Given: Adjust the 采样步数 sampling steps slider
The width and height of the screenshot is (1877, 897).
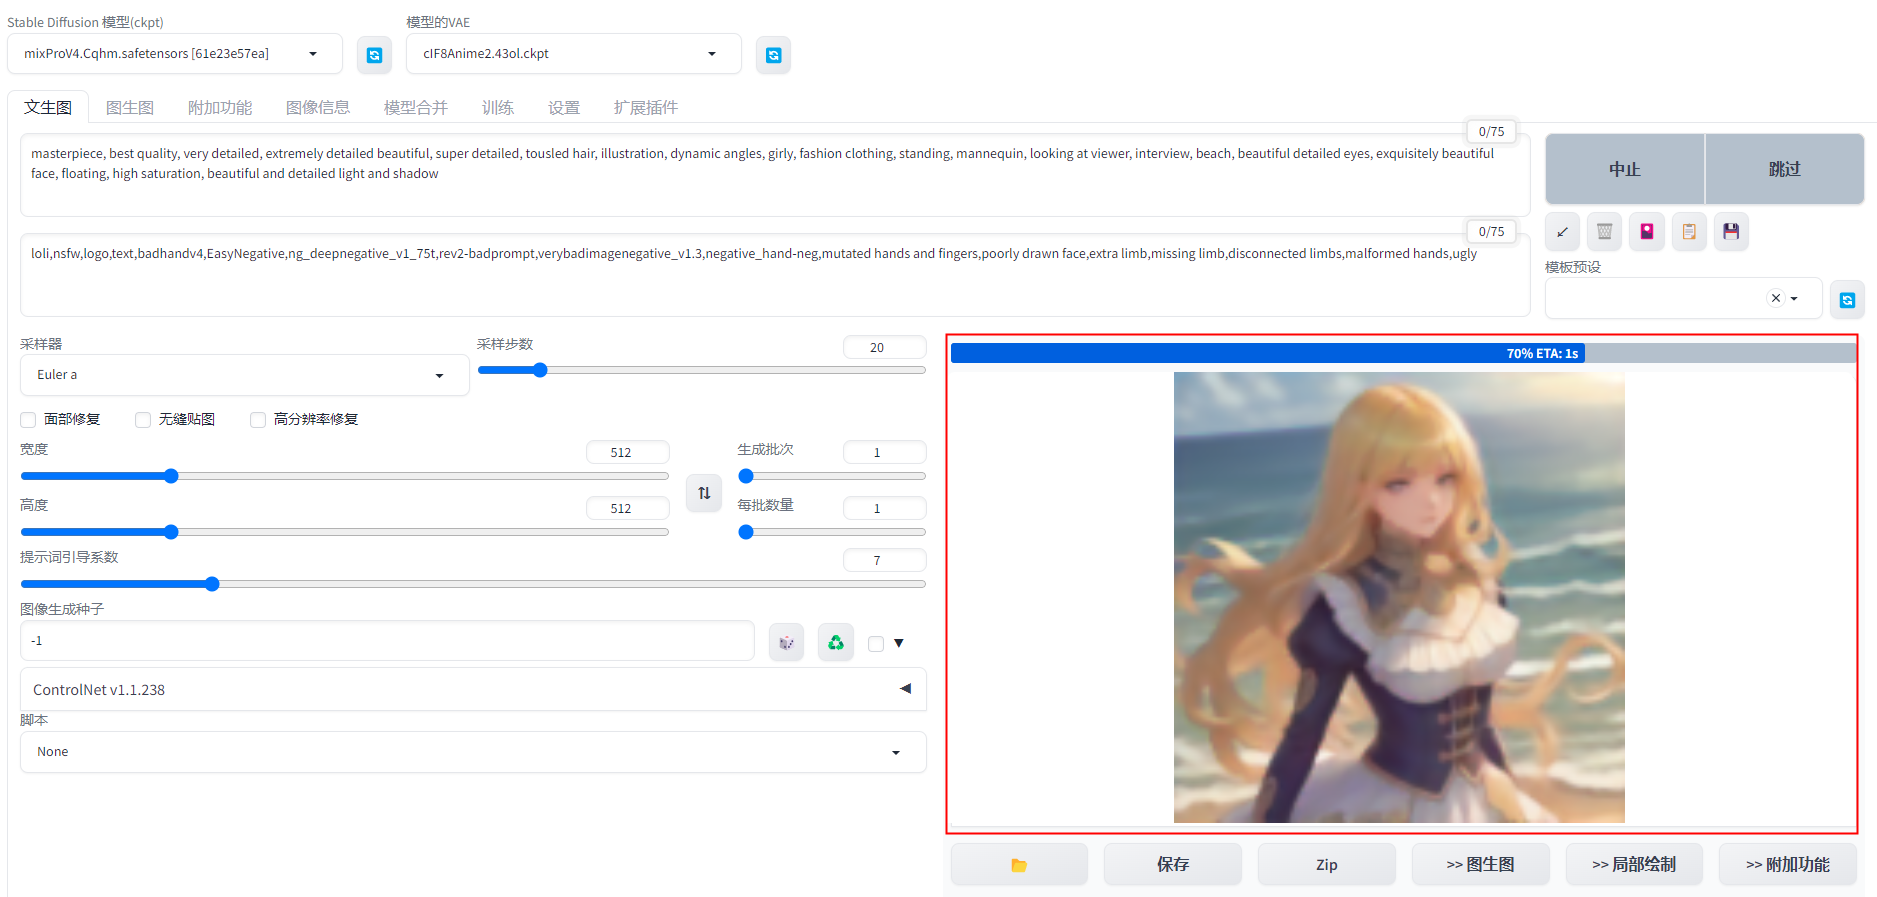Looking at the screenshot, I should click(702, 370).
